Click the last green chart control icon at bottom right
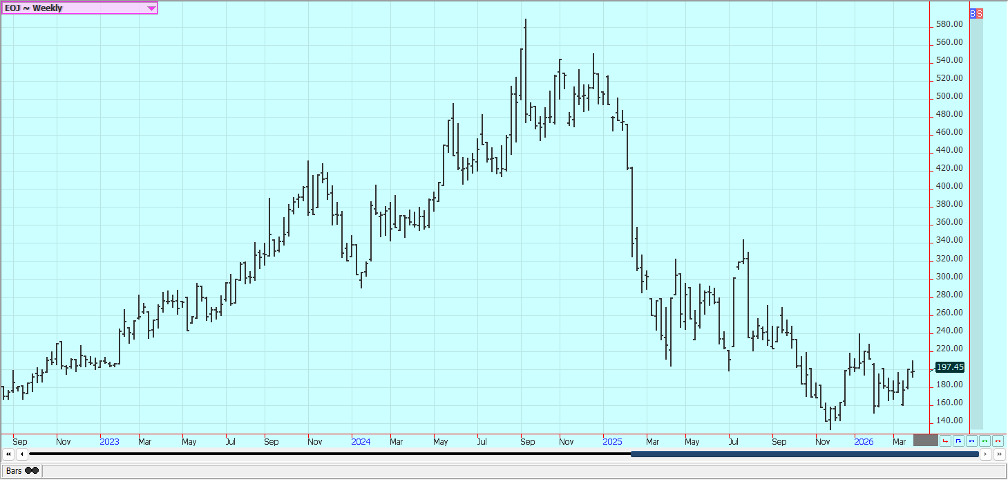 coord(998,440)
